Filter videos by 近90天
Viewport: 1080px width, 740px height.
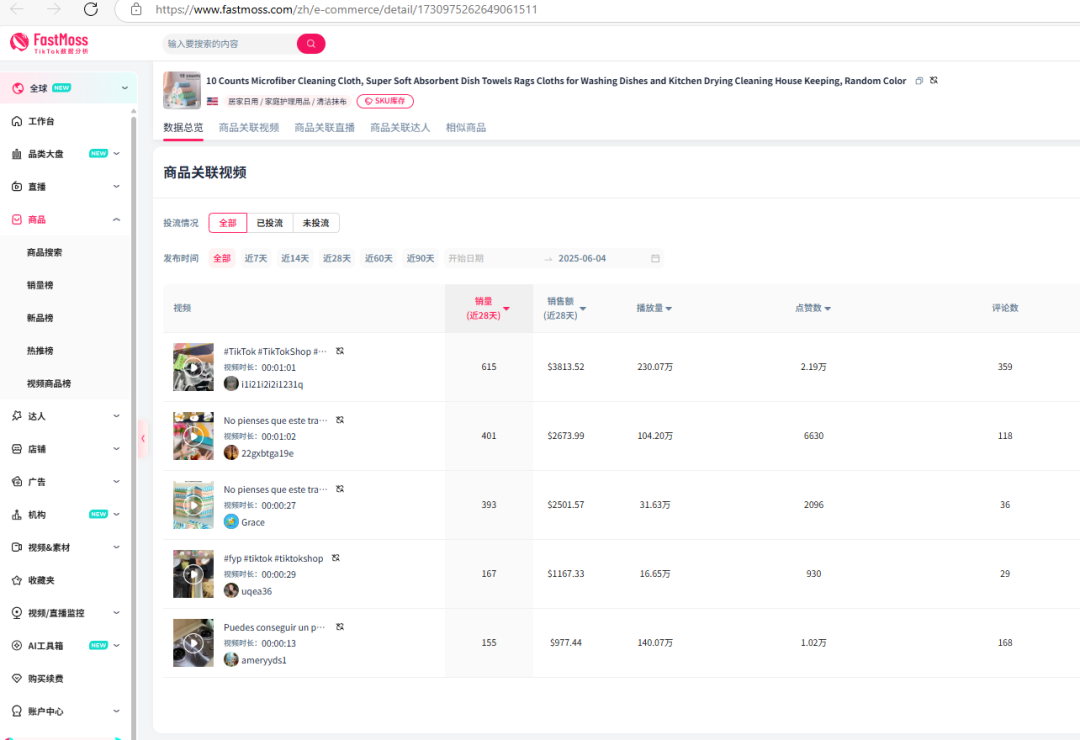click(x=420, y=258)
